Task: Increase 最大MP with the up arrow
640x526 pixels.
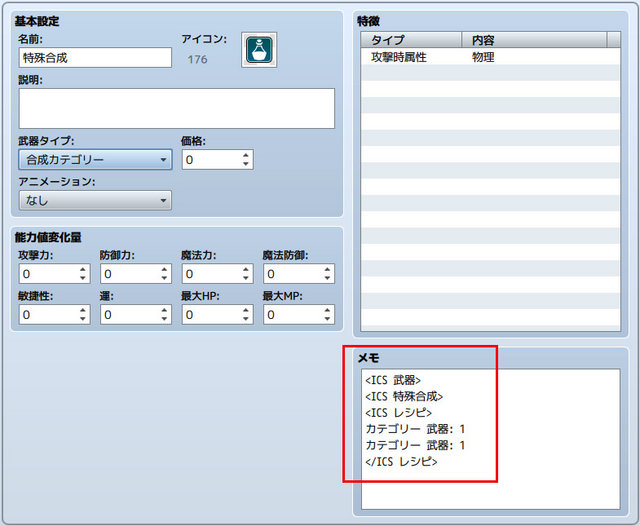Action: [327, 310]
